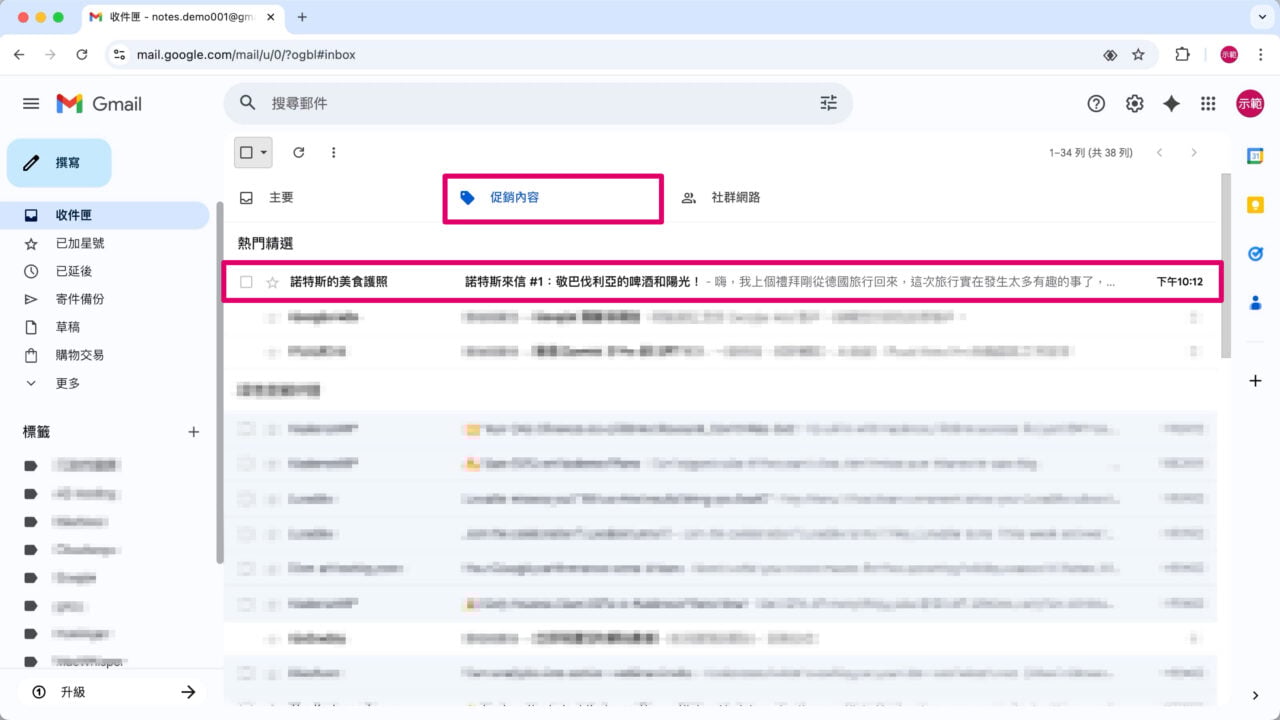Image resolution: width=1280 pixels, height=720 pixels.
Task: Click the 撰寫 compose button
Action: pyautogui.click(x=58, y=162)
